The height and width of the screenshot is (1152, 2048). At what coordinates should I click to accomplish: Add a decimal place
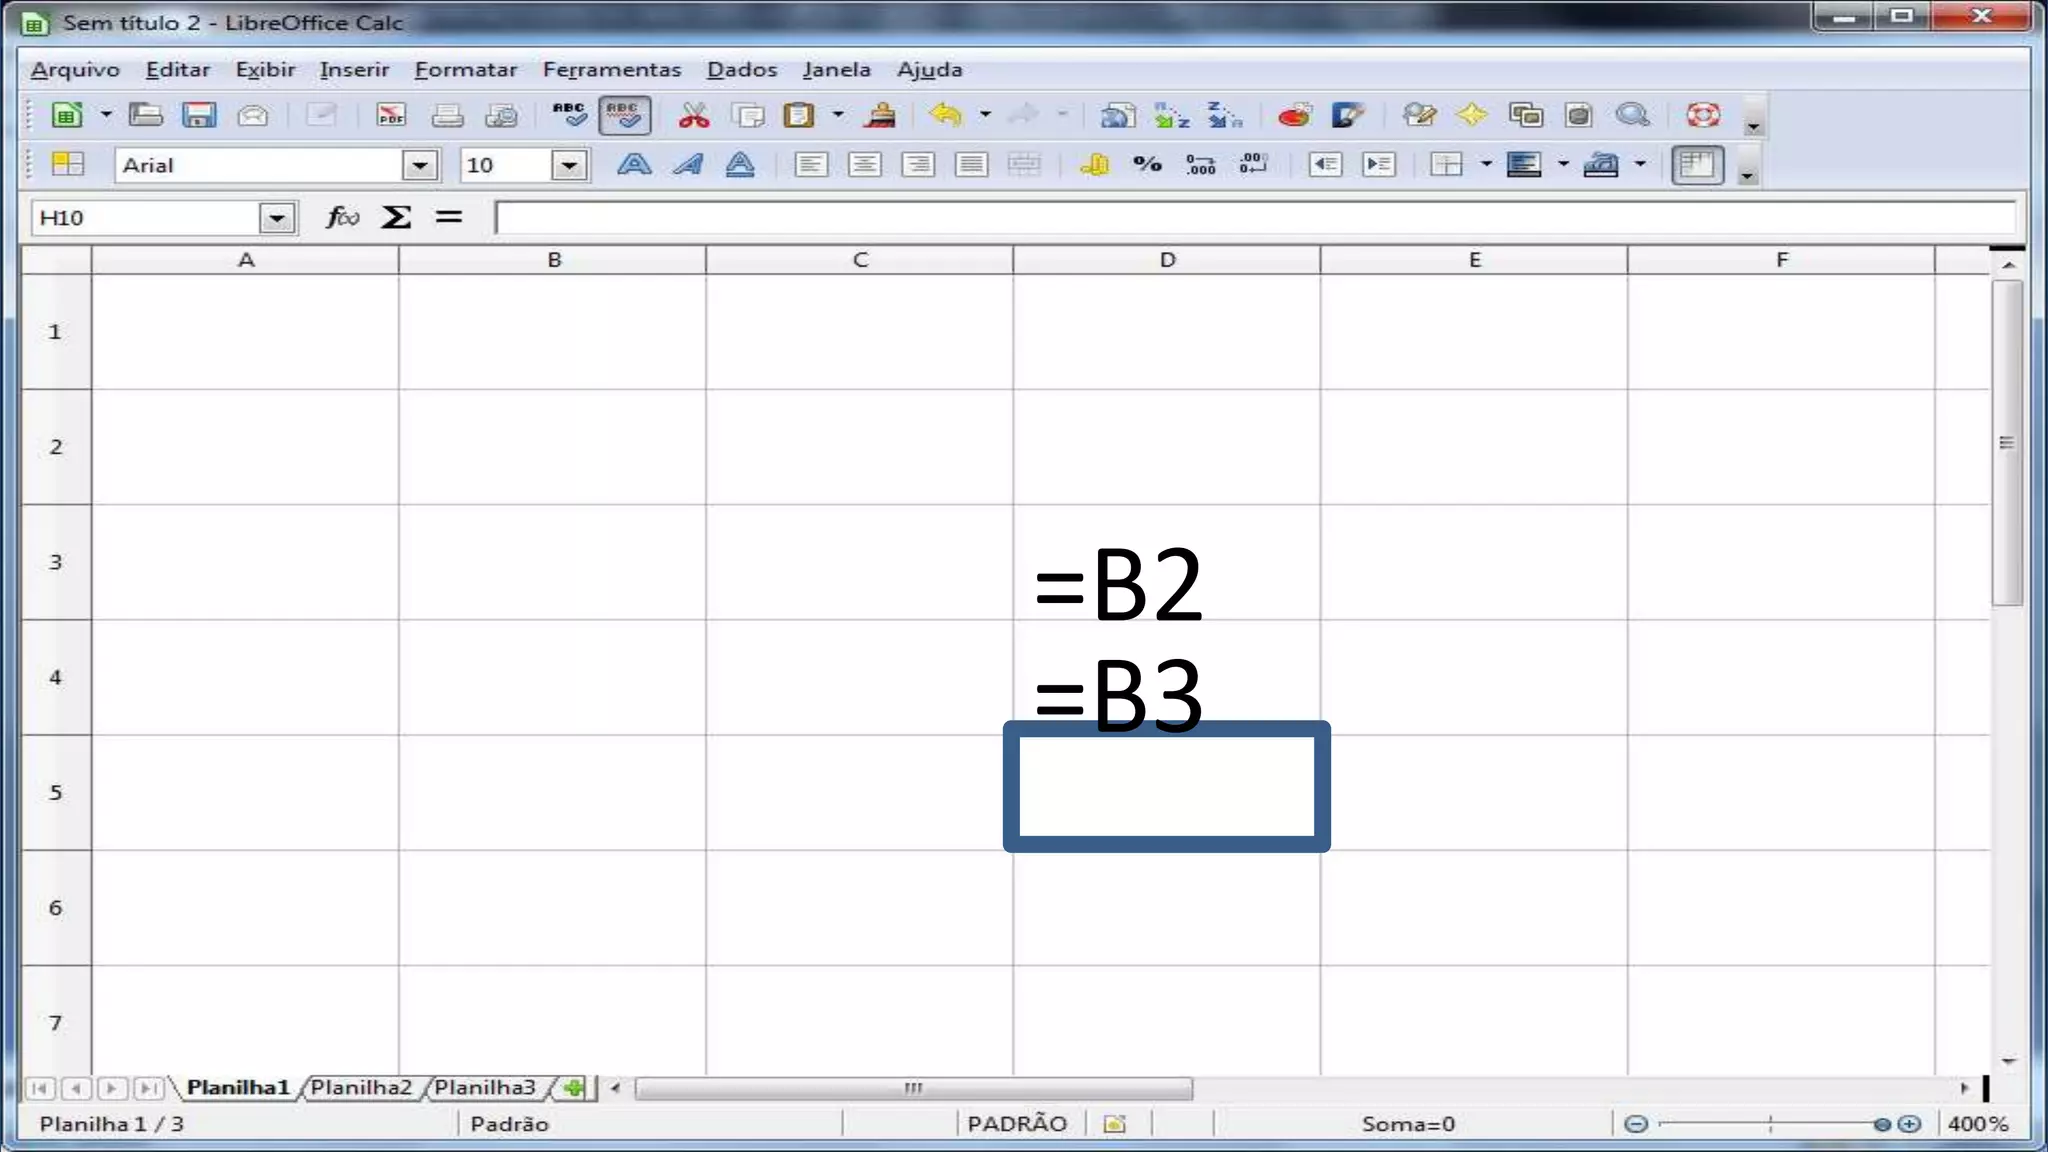click(1200, 164)
